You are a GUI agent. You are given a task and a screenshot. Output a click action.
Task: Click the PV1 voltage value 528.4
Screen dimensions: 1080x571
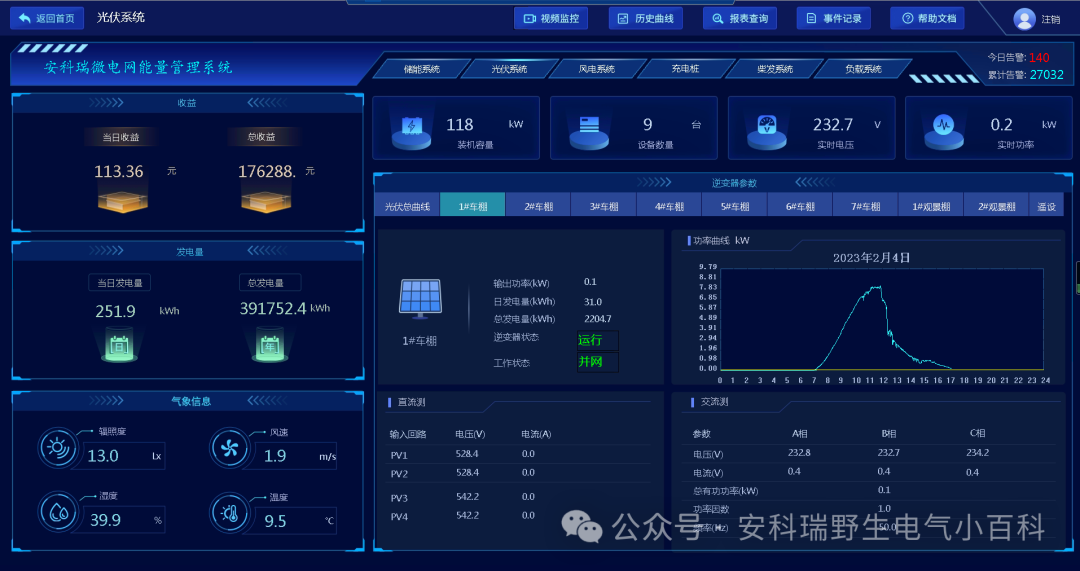(x=467, y=454)
